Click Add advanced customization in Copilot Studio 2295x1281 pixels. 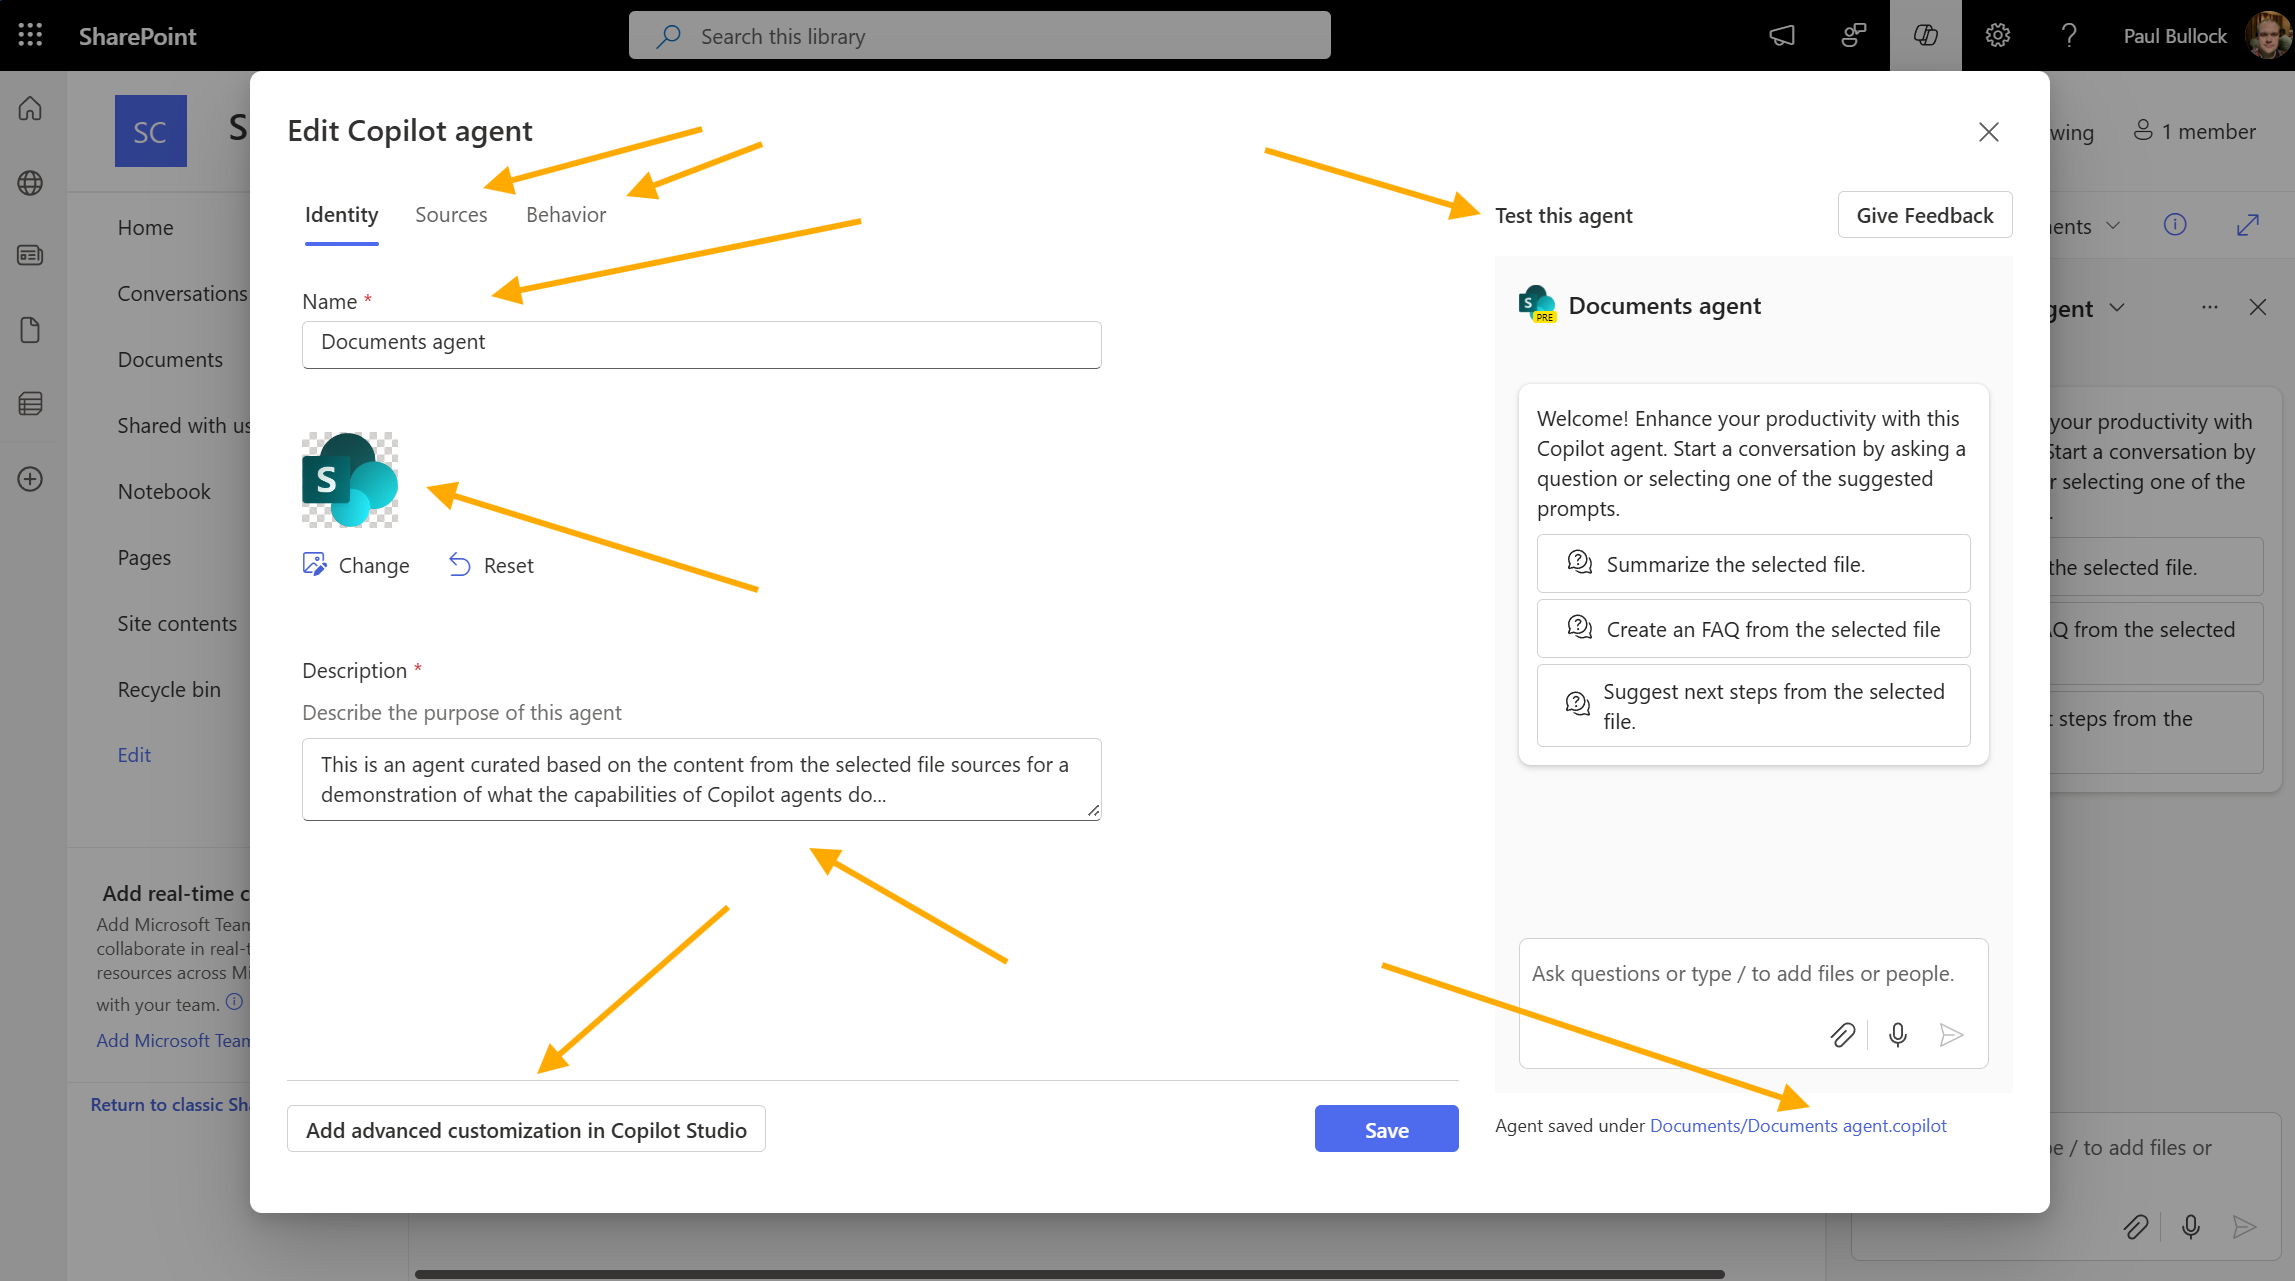(525, 1128)
